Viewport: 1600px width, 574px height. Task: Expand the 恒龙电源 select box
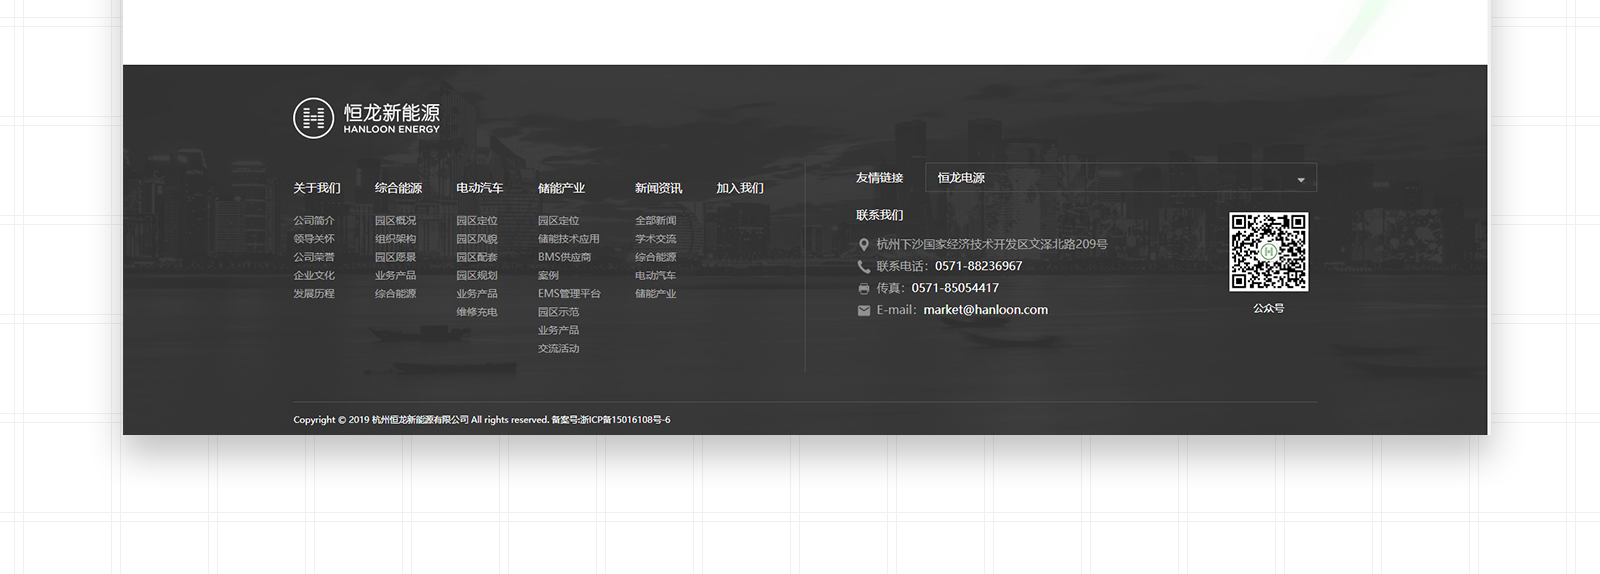click(1119, 178)
